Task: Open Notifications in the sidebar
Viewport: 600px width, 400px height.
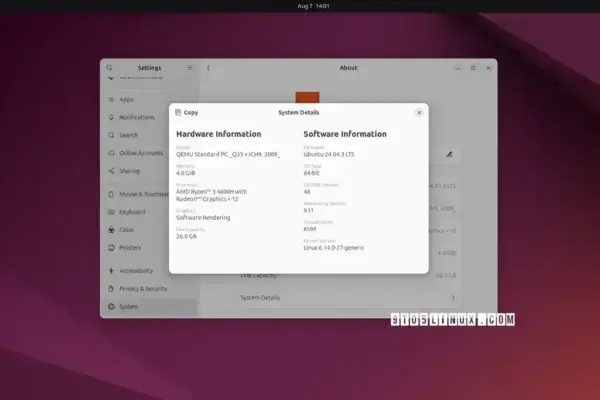Action: (x=149, y=117)
